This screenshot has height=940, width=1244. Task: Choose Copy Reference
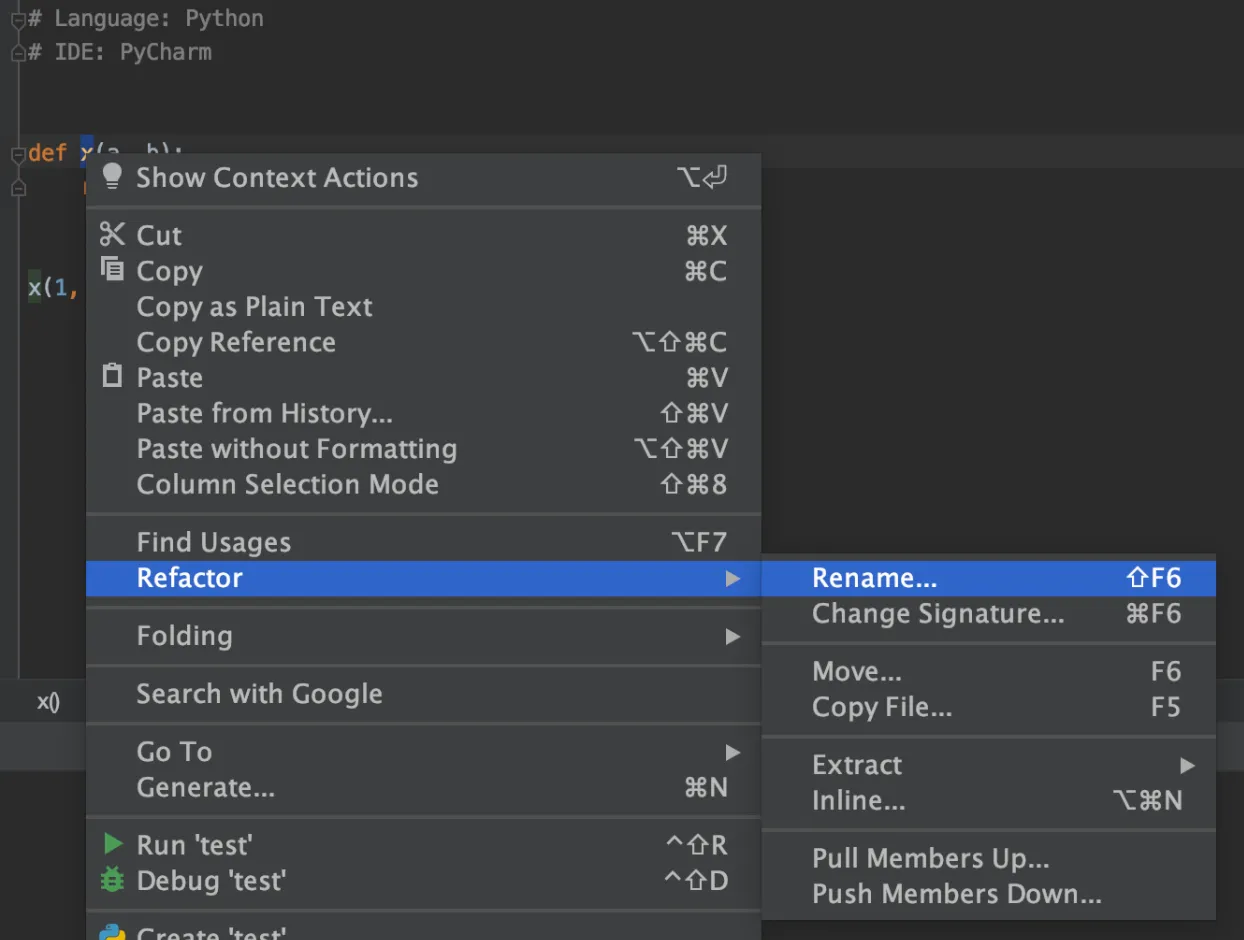(x=424, y=342)
